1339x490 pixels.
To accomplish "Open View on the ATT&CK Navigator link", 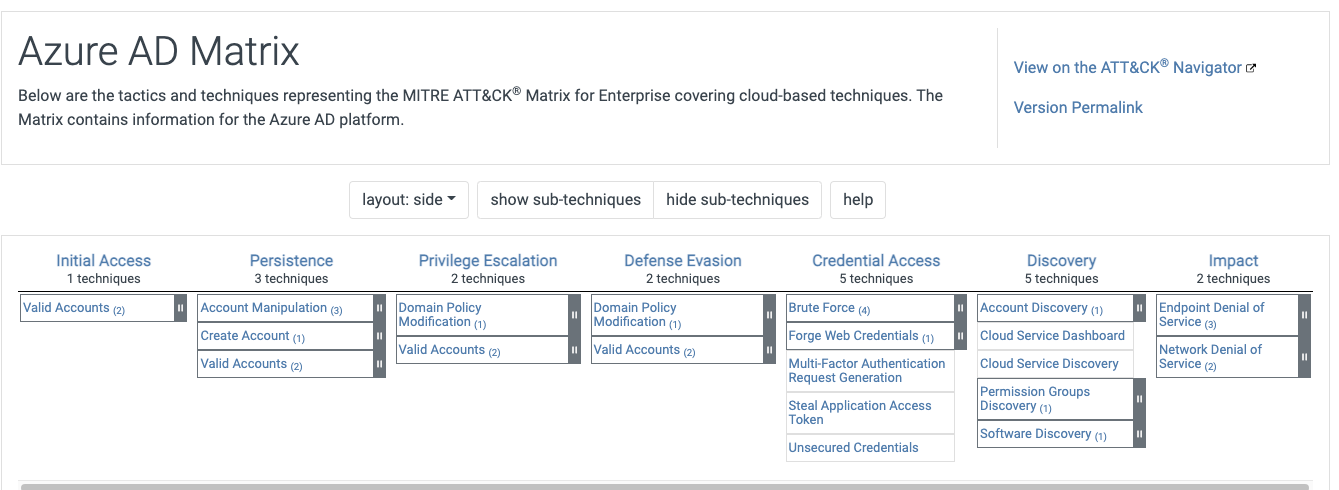I will pos(1134,68).
